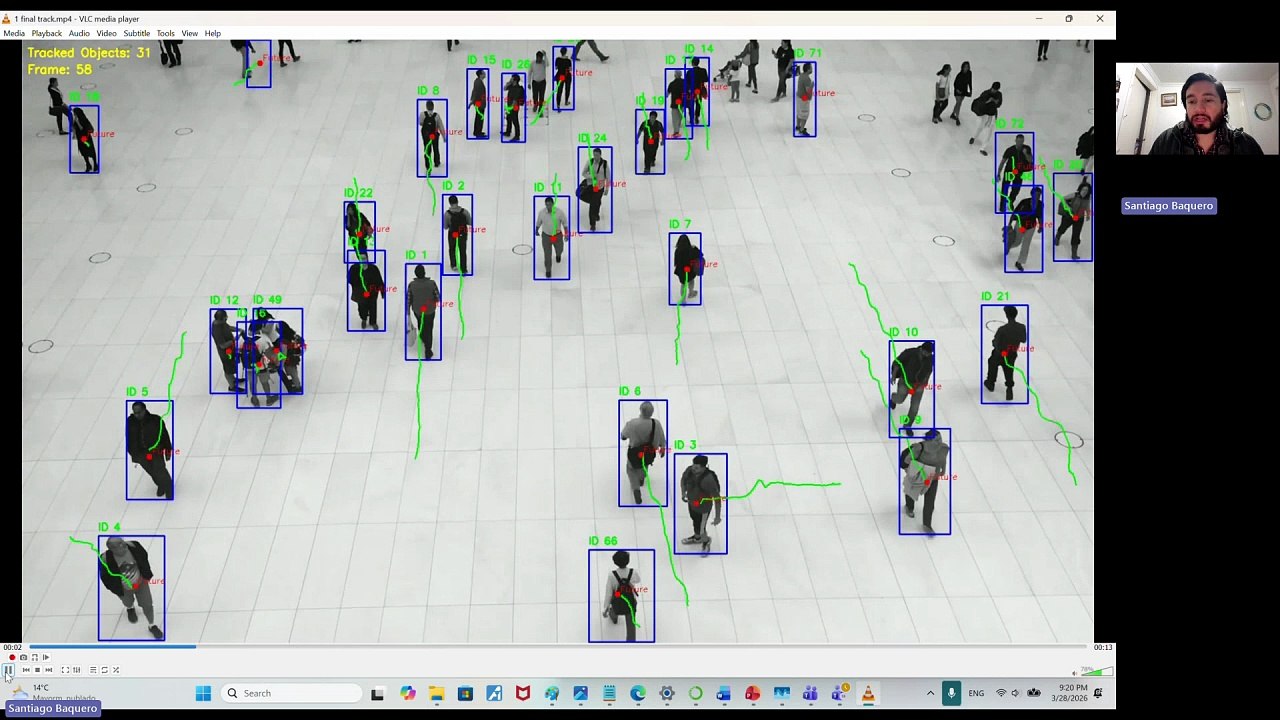Open the Tools menu
This screenshot has width=1280, height=720.
[165, 33]
